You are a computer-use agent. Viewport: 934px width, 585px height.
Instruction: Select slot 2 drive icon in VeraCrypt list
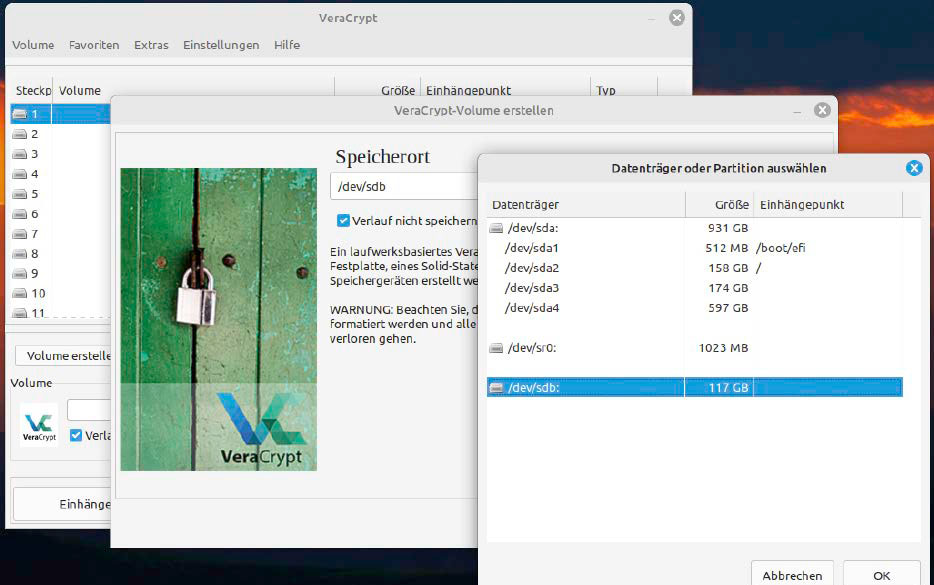click(20, 134)
